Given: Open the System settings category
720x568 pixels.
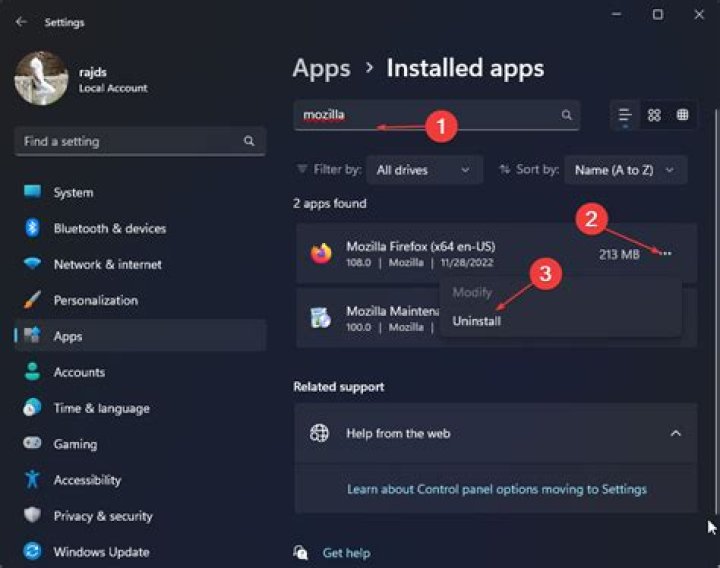Looking at the screenshot, I should pos(140,192).
